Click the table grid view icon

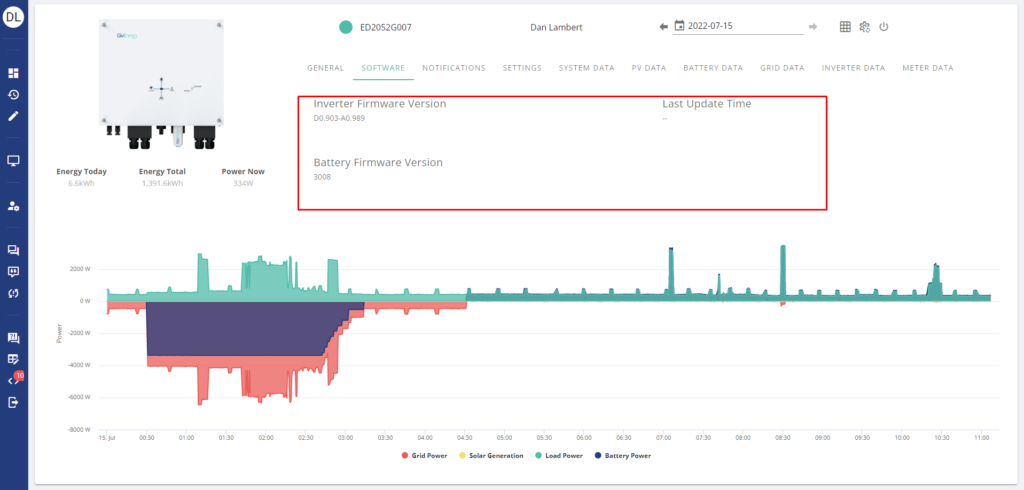pyautogui.click(x=845, y=27)
